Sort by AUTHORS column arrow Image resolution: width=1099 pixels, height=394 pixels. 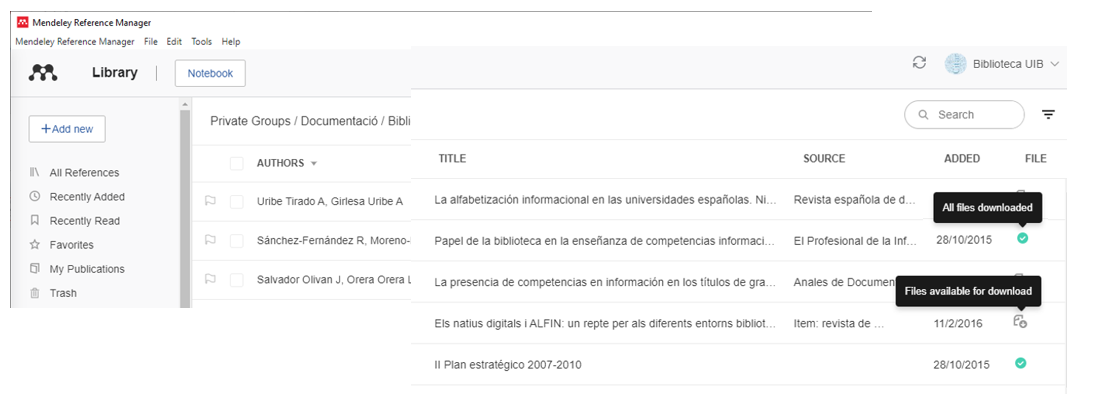click(314, 163)
